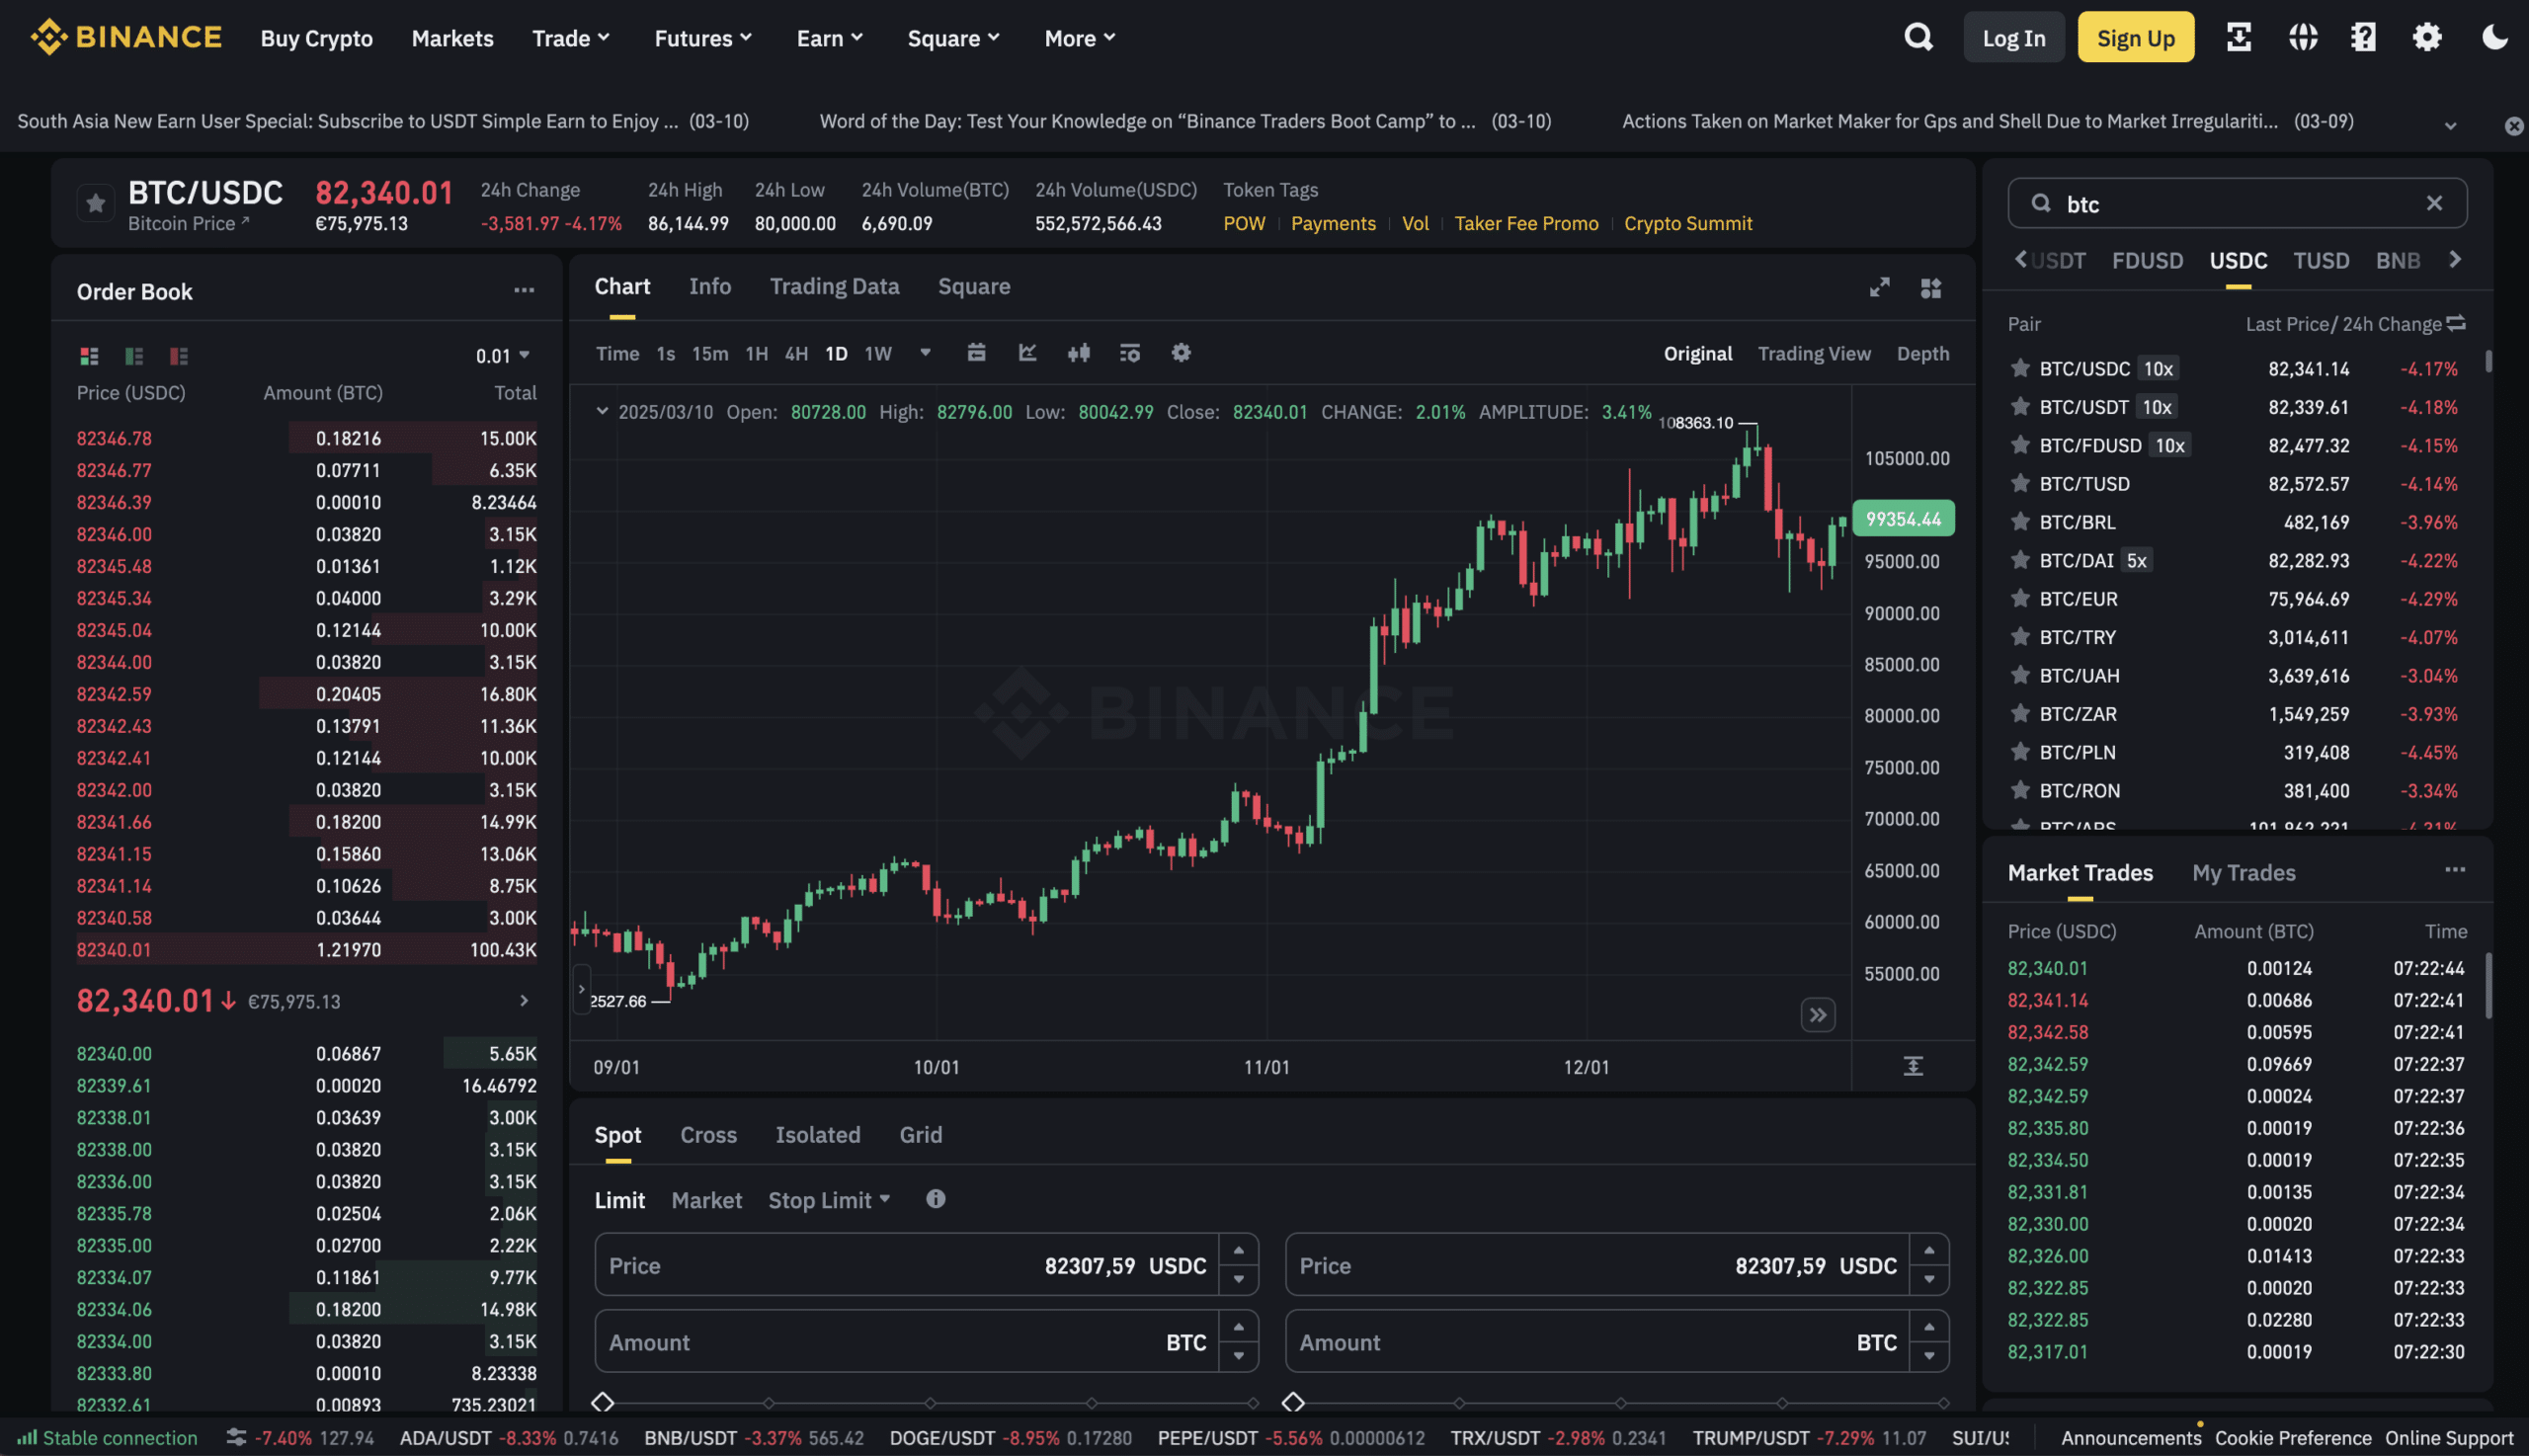Switch to the Trading Data tab
The height and width of the screenshot is (1456, 2529).
(x=834, y=287)
